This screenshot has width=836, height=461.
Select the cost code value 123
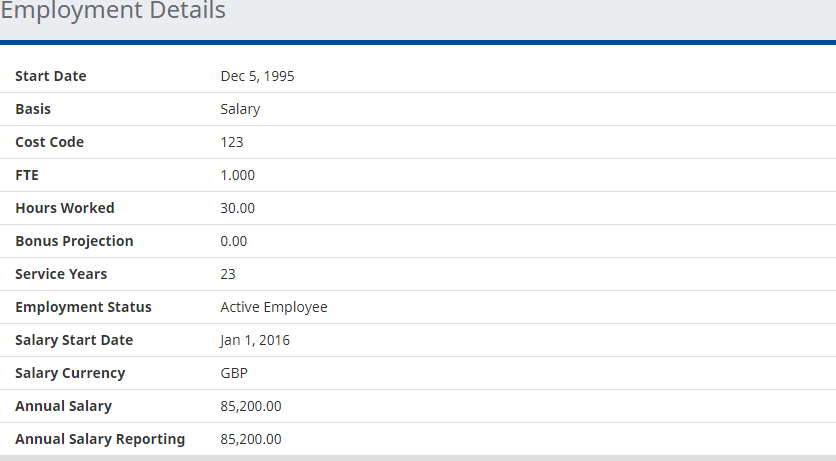point(232,142)
